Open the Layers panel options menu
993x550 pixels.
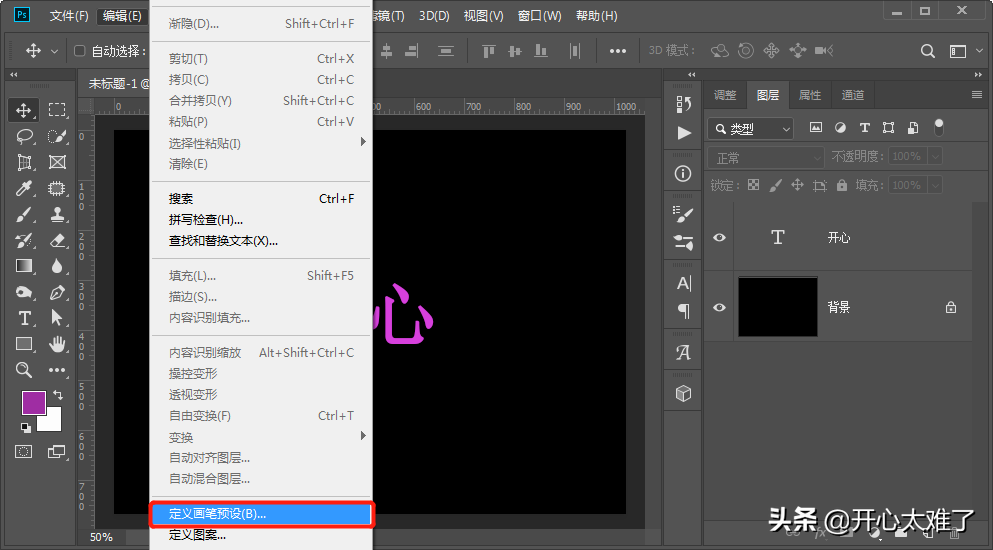(977, 95)
